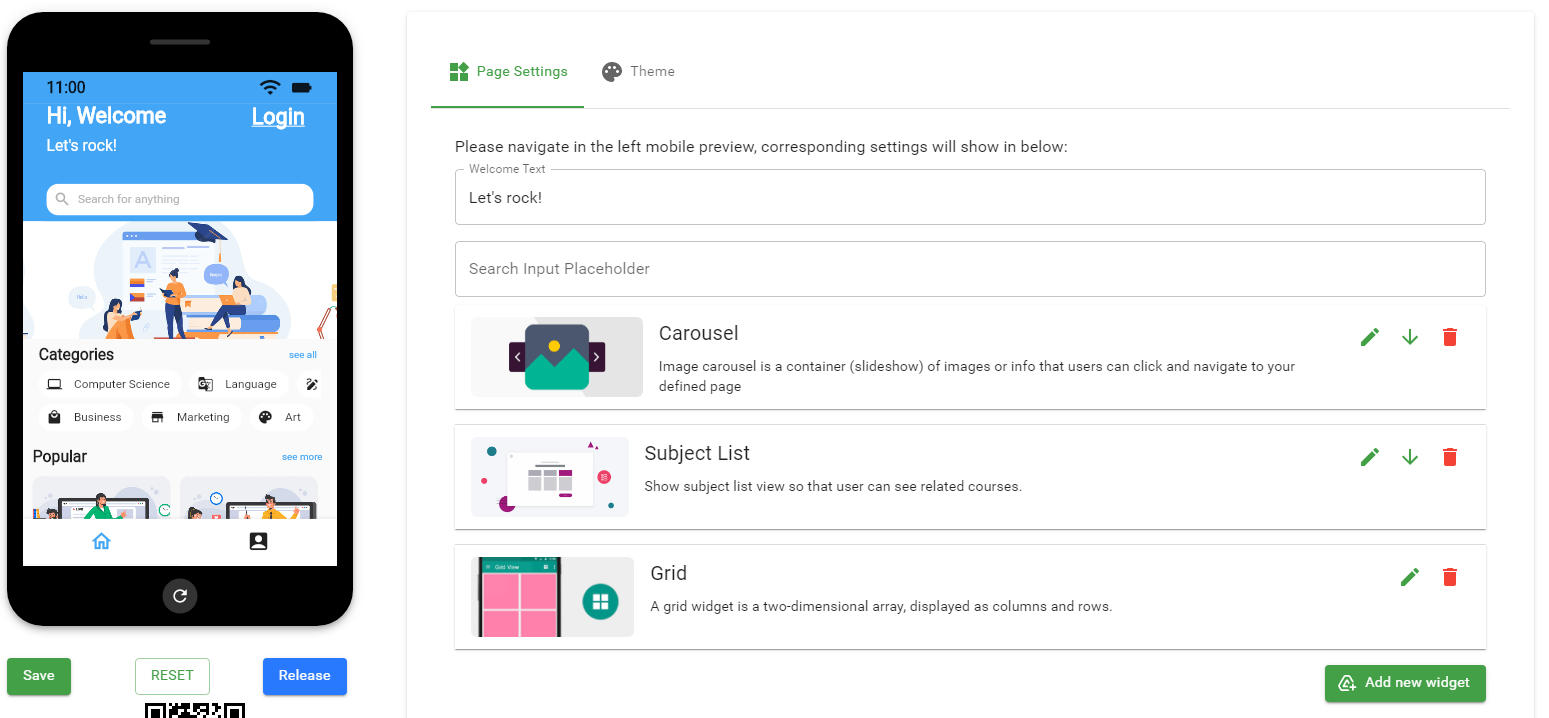Select the Page Settings tab

(x=508, y=72)
